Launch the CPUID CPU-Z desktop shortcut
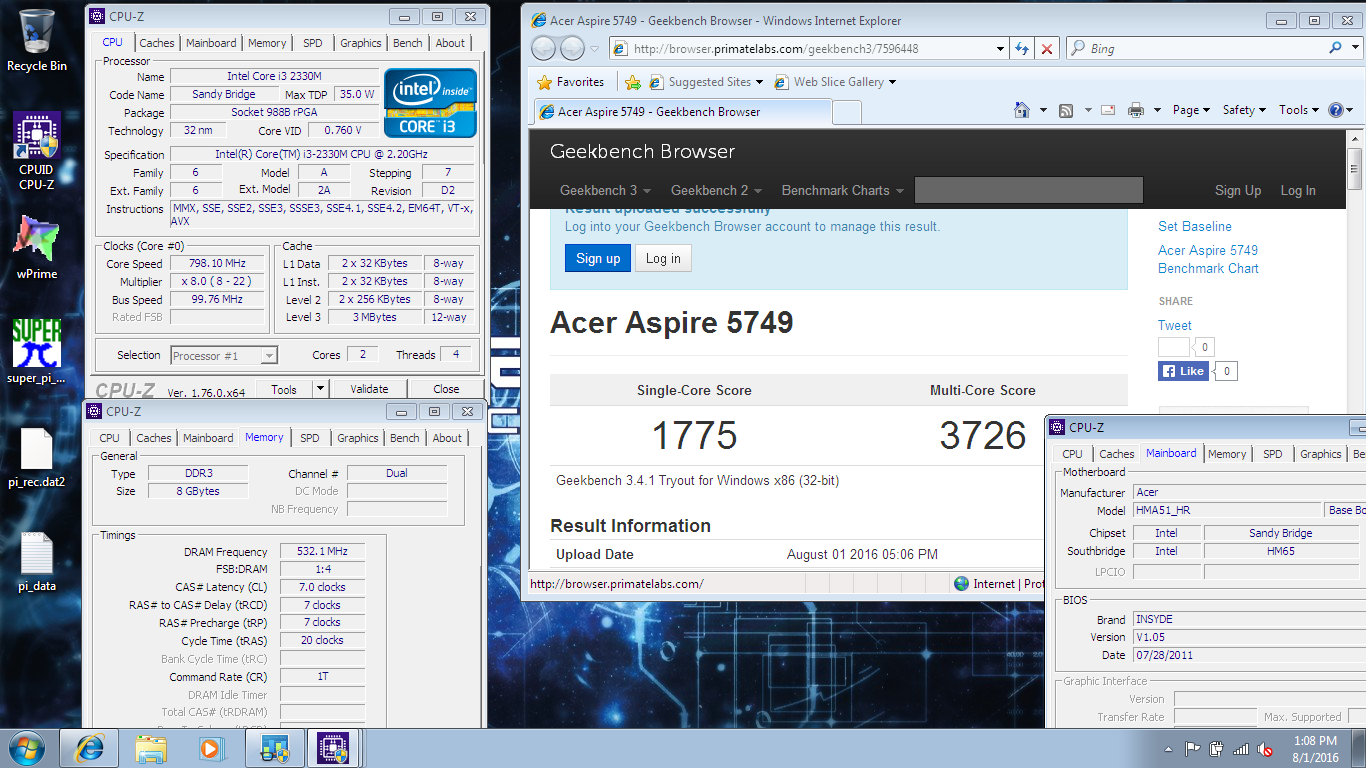 pos(37,150)
